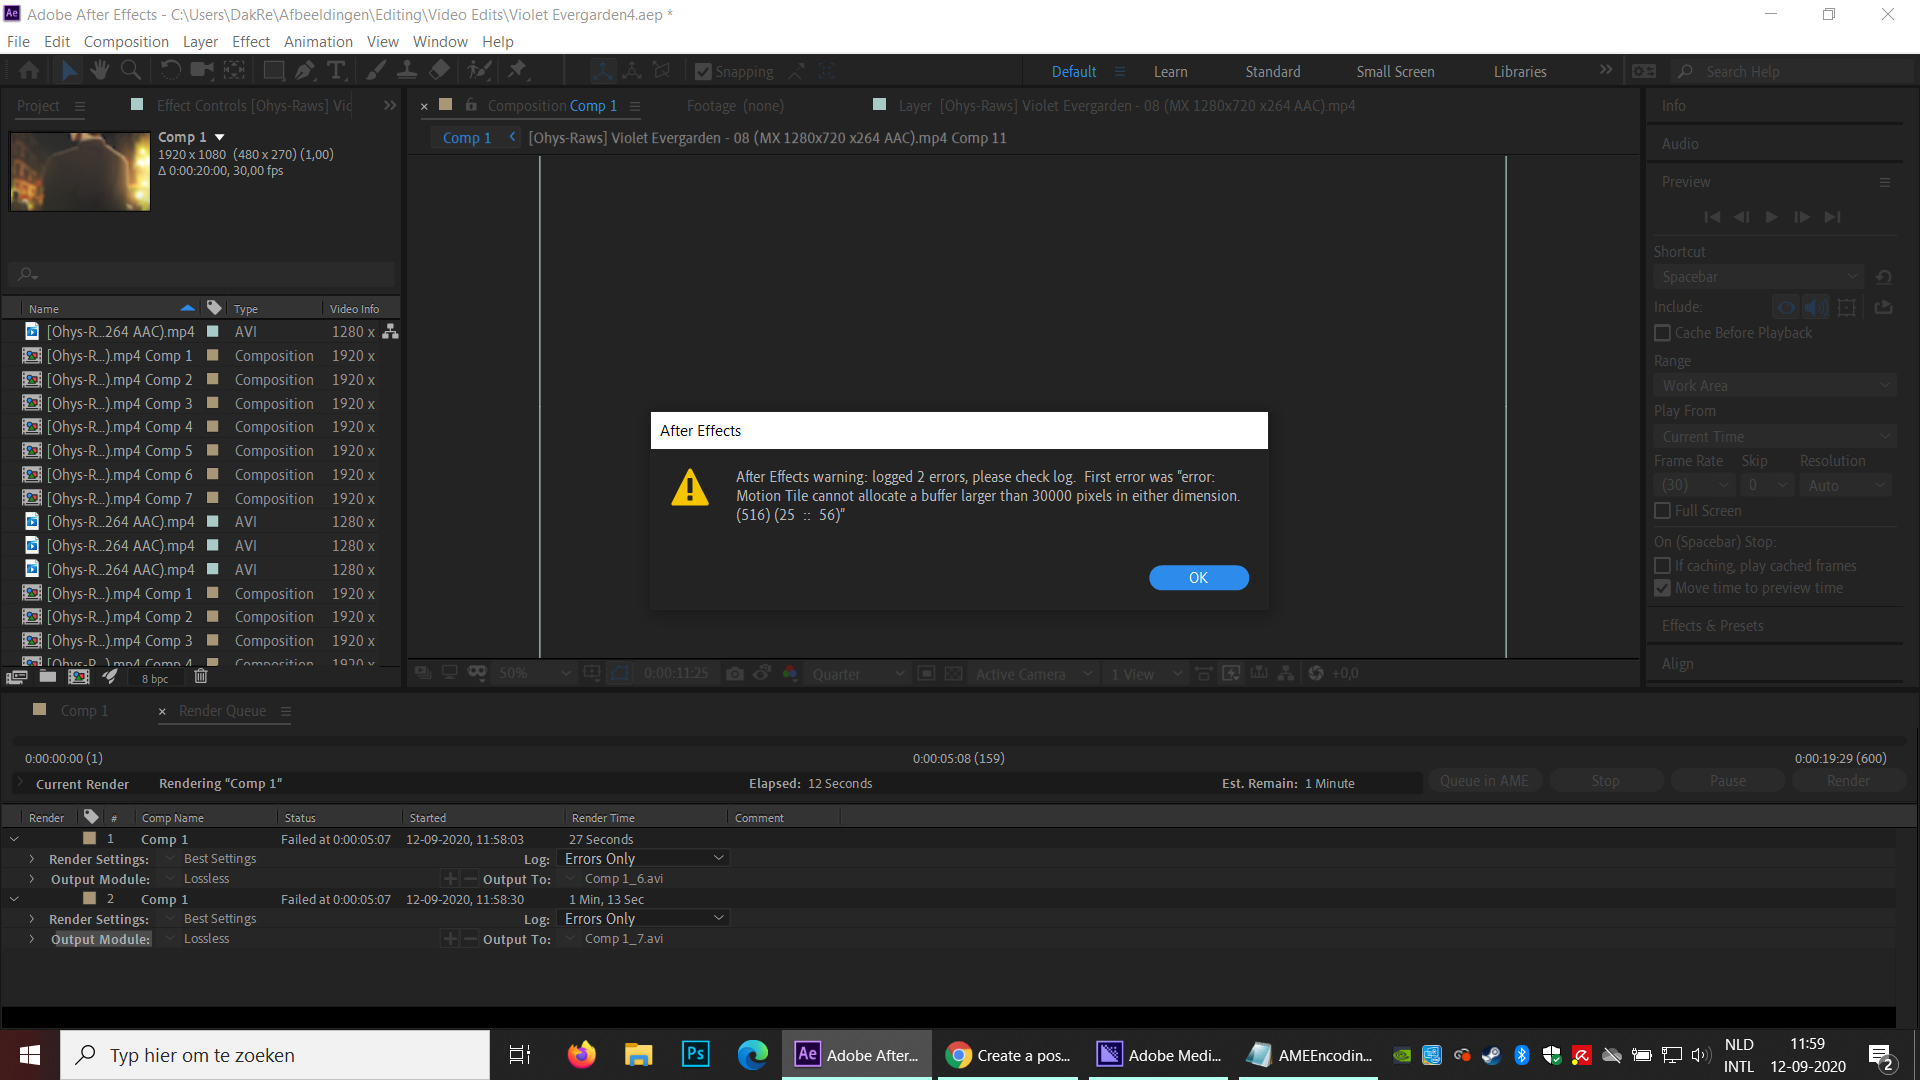Image resolution: width=1920 pixels, height=1080 pixels.
Task: Expand the Render Settings of render item 1
Action: tap(33, 858)
